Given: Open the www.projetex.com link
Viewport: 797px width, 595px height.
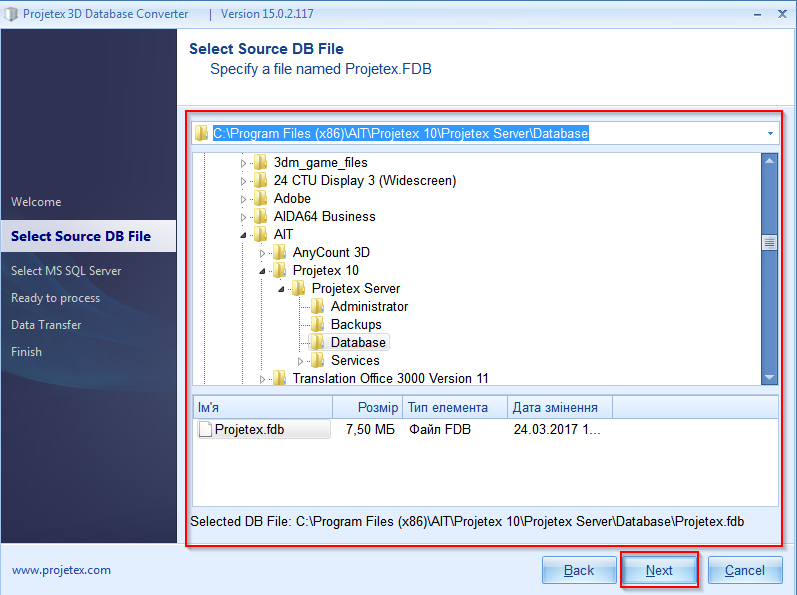Looking at the screenshot, I should (x=62, y=570).
